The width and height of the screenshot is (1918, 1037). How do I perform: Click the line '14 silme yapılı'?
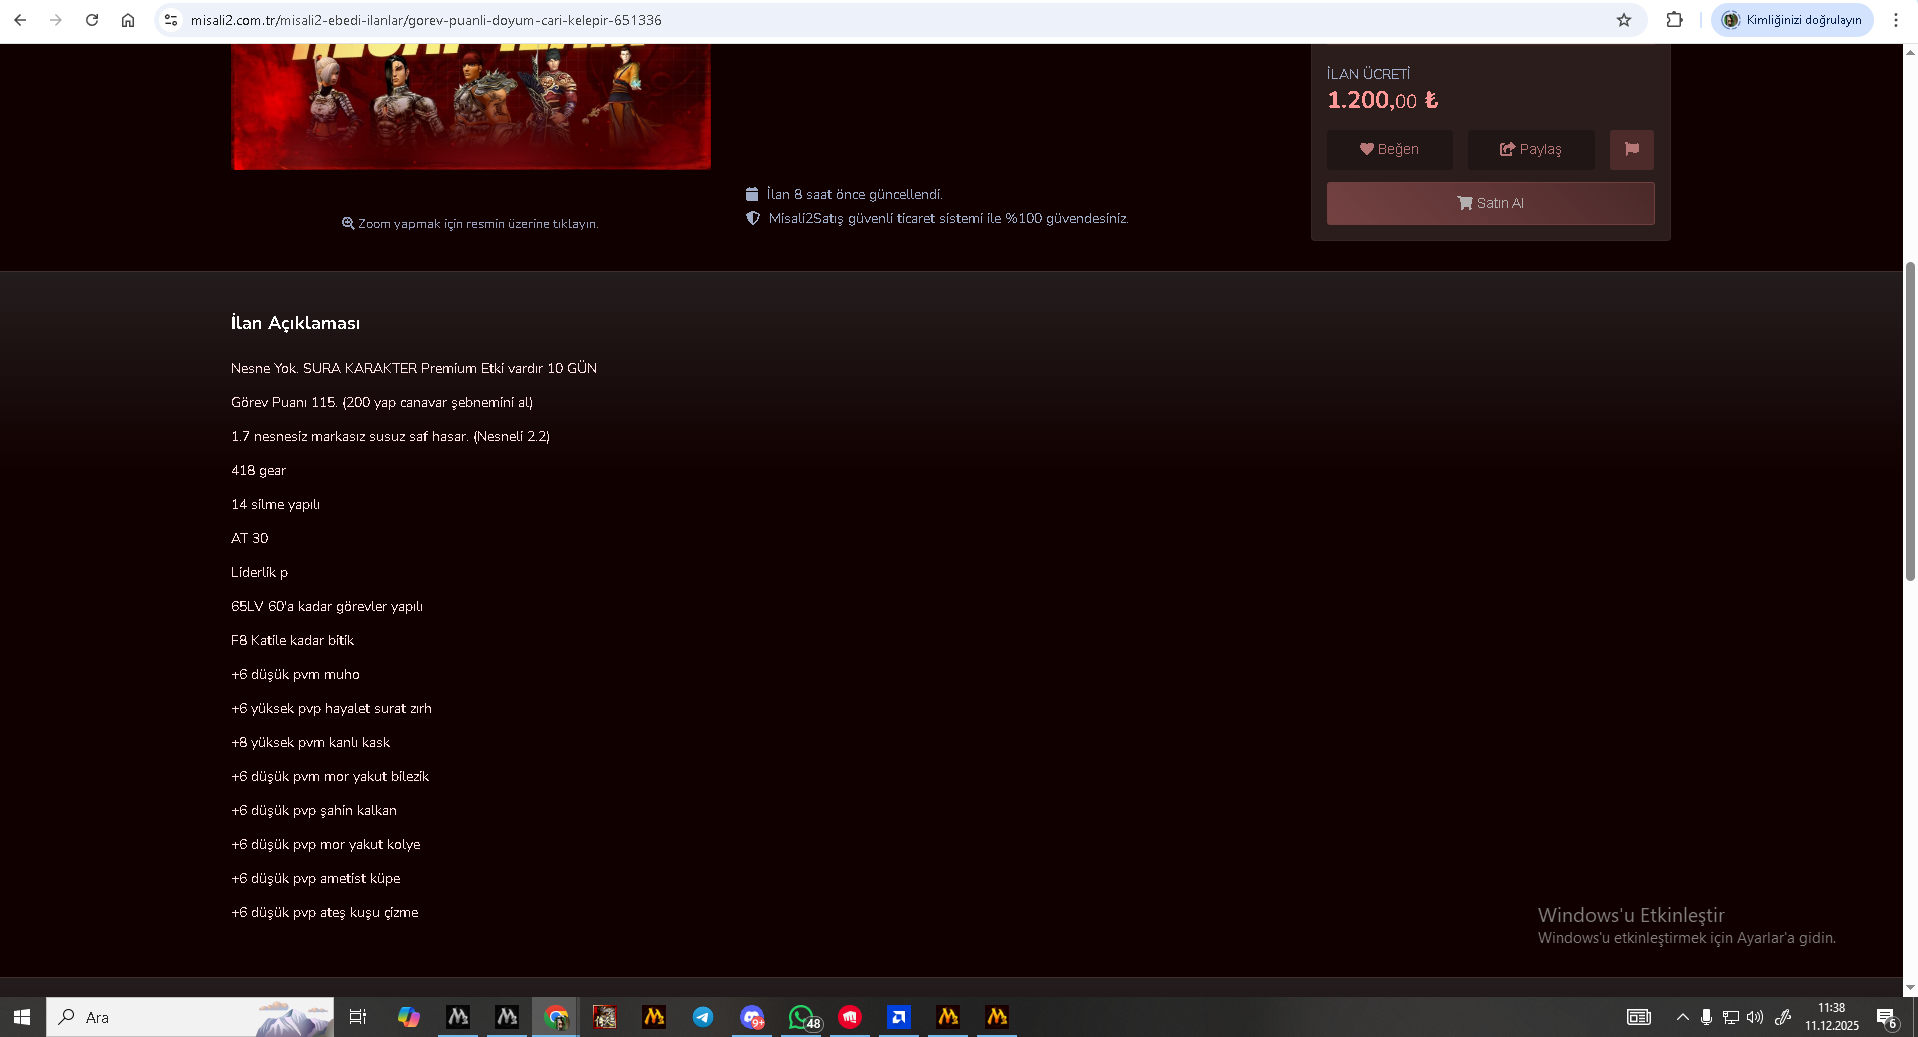275,504
